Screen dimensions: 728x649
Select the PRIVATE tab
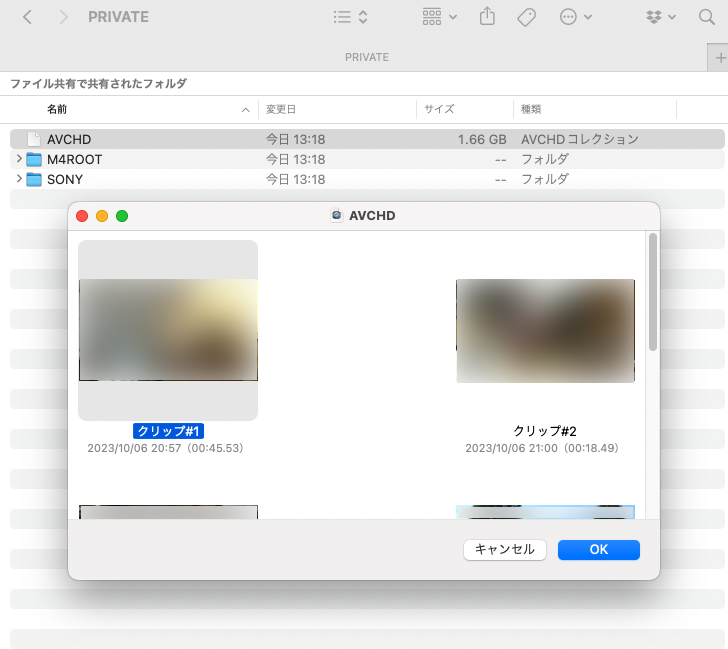click(x=367, y=57)
